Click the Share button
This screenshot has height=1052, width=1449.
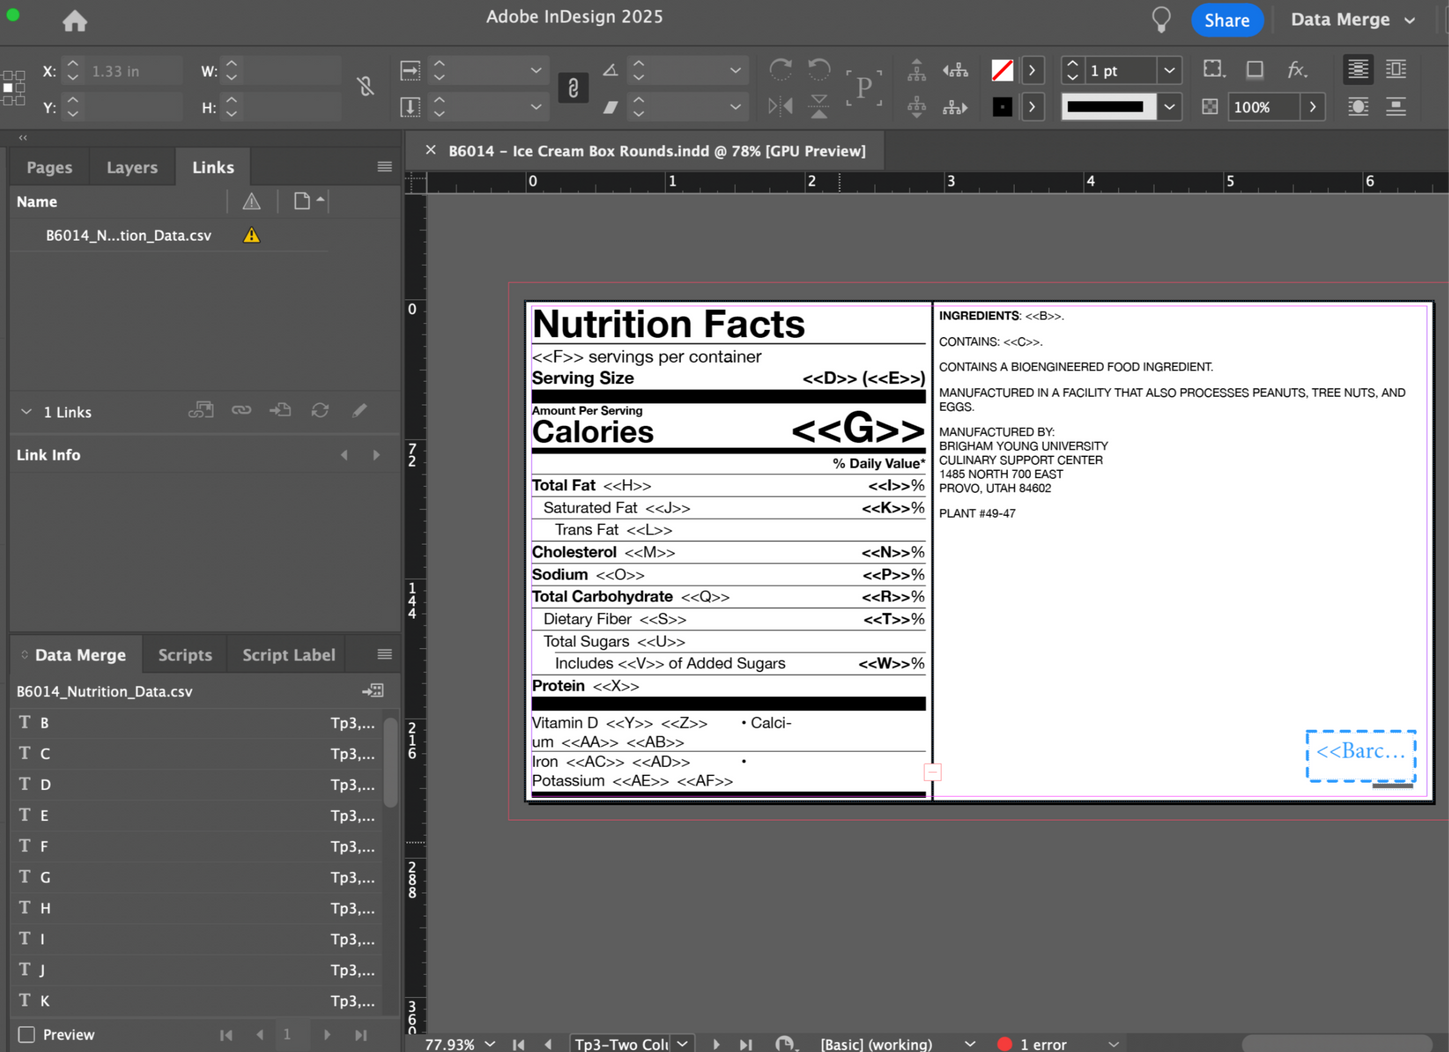1227,20
